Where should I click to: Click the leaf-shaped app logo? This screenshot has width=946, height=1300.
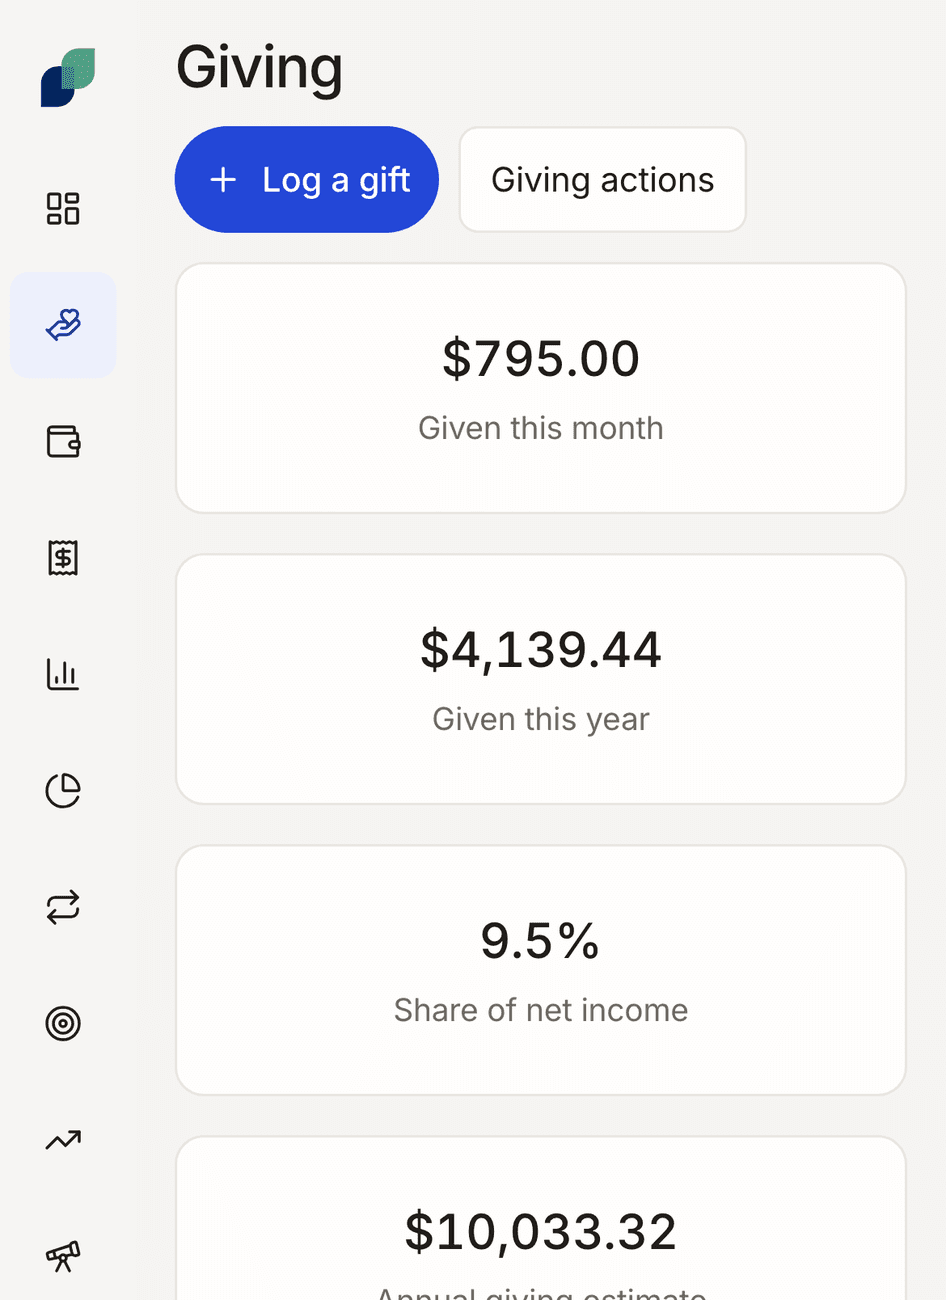point(68,77)
